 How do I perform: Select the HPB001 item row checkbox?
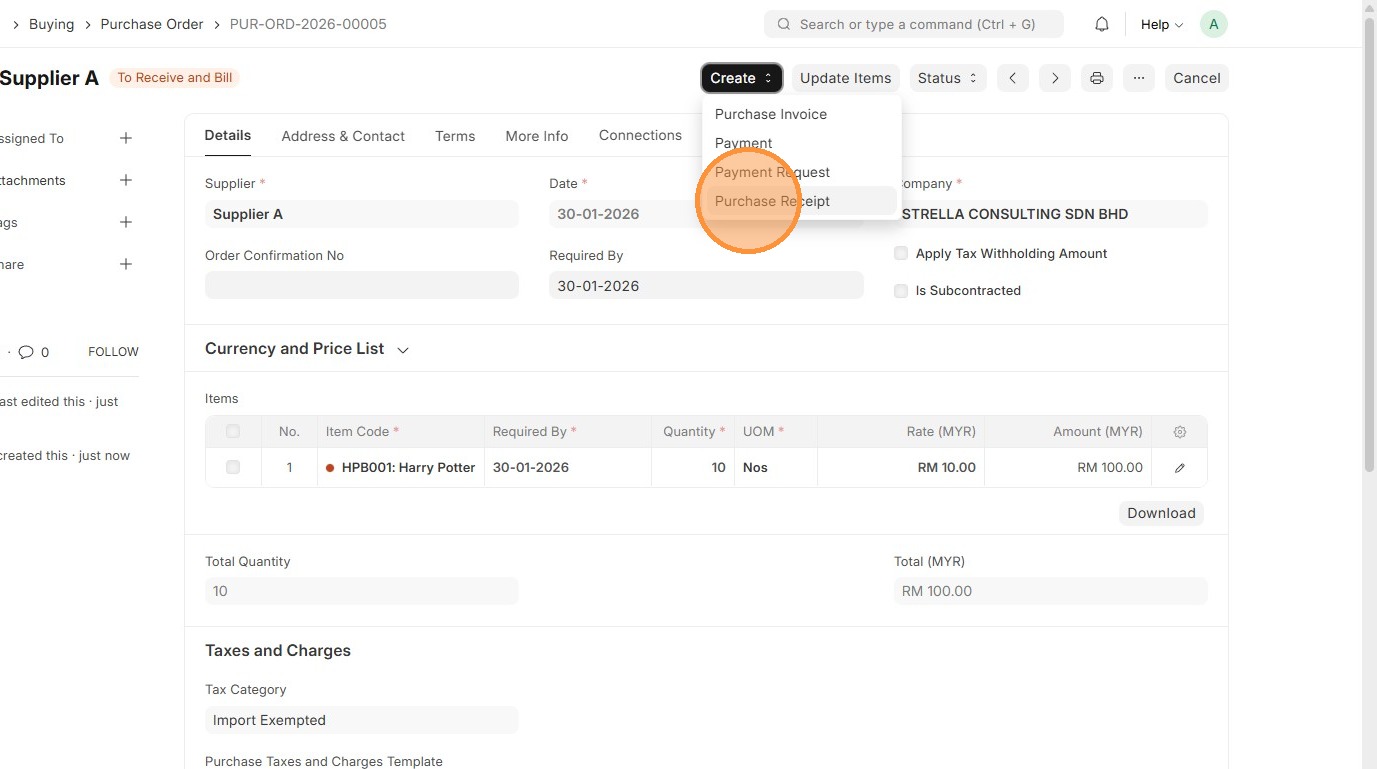pyautogui.click(x=233, y=467)
